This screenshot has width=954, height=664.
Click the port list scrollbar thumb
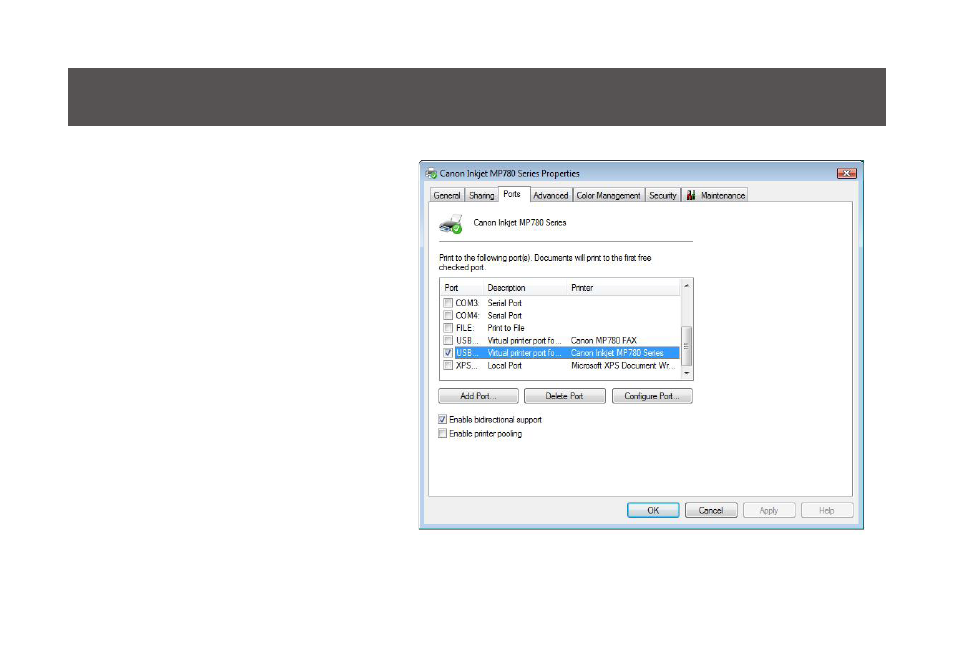point(686,346)
